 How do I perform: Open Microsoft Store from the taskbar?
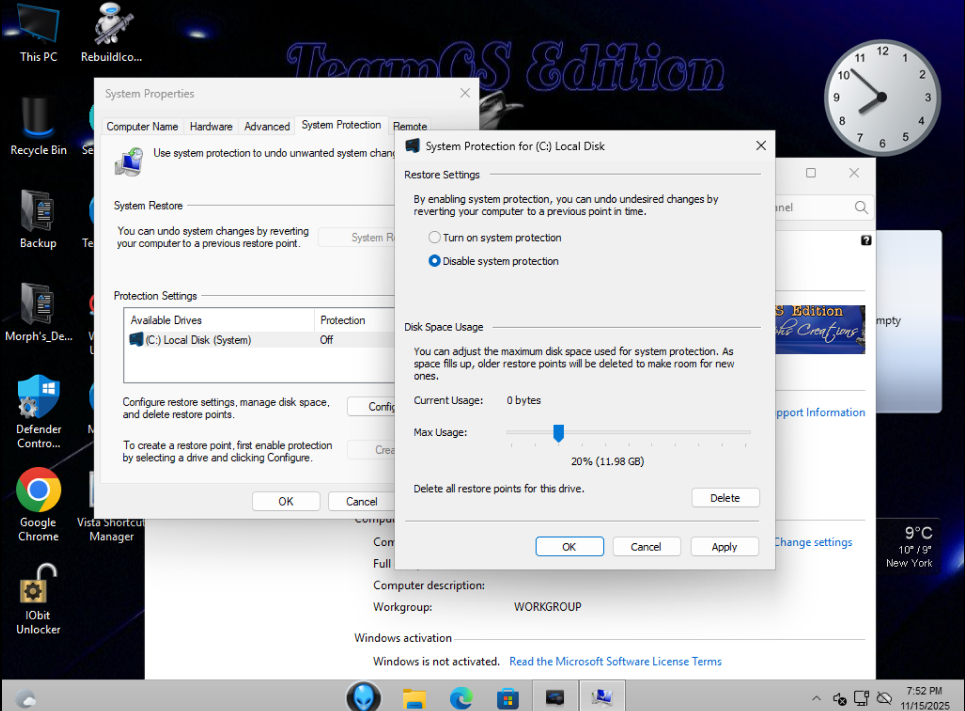[508, 697]
